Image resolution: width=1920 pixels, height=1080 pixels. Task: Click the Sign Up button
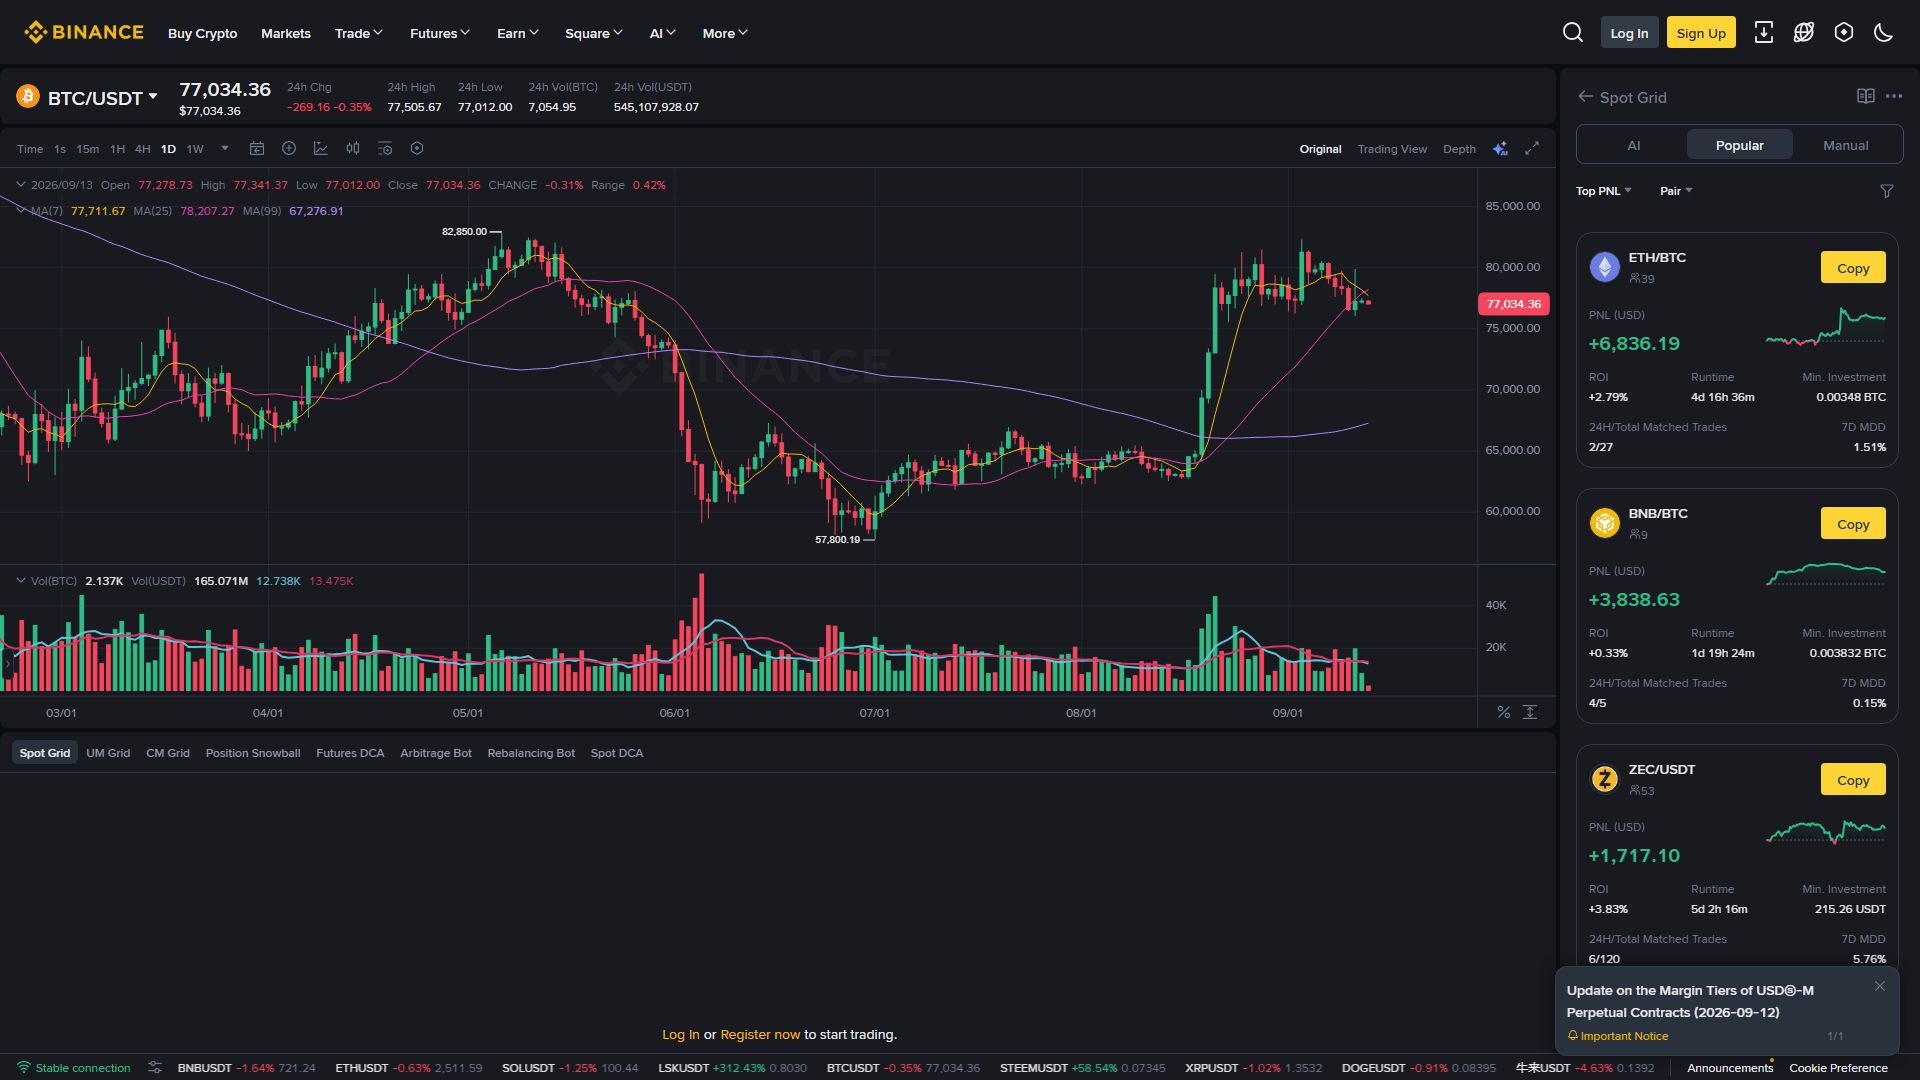(1701, 33)
